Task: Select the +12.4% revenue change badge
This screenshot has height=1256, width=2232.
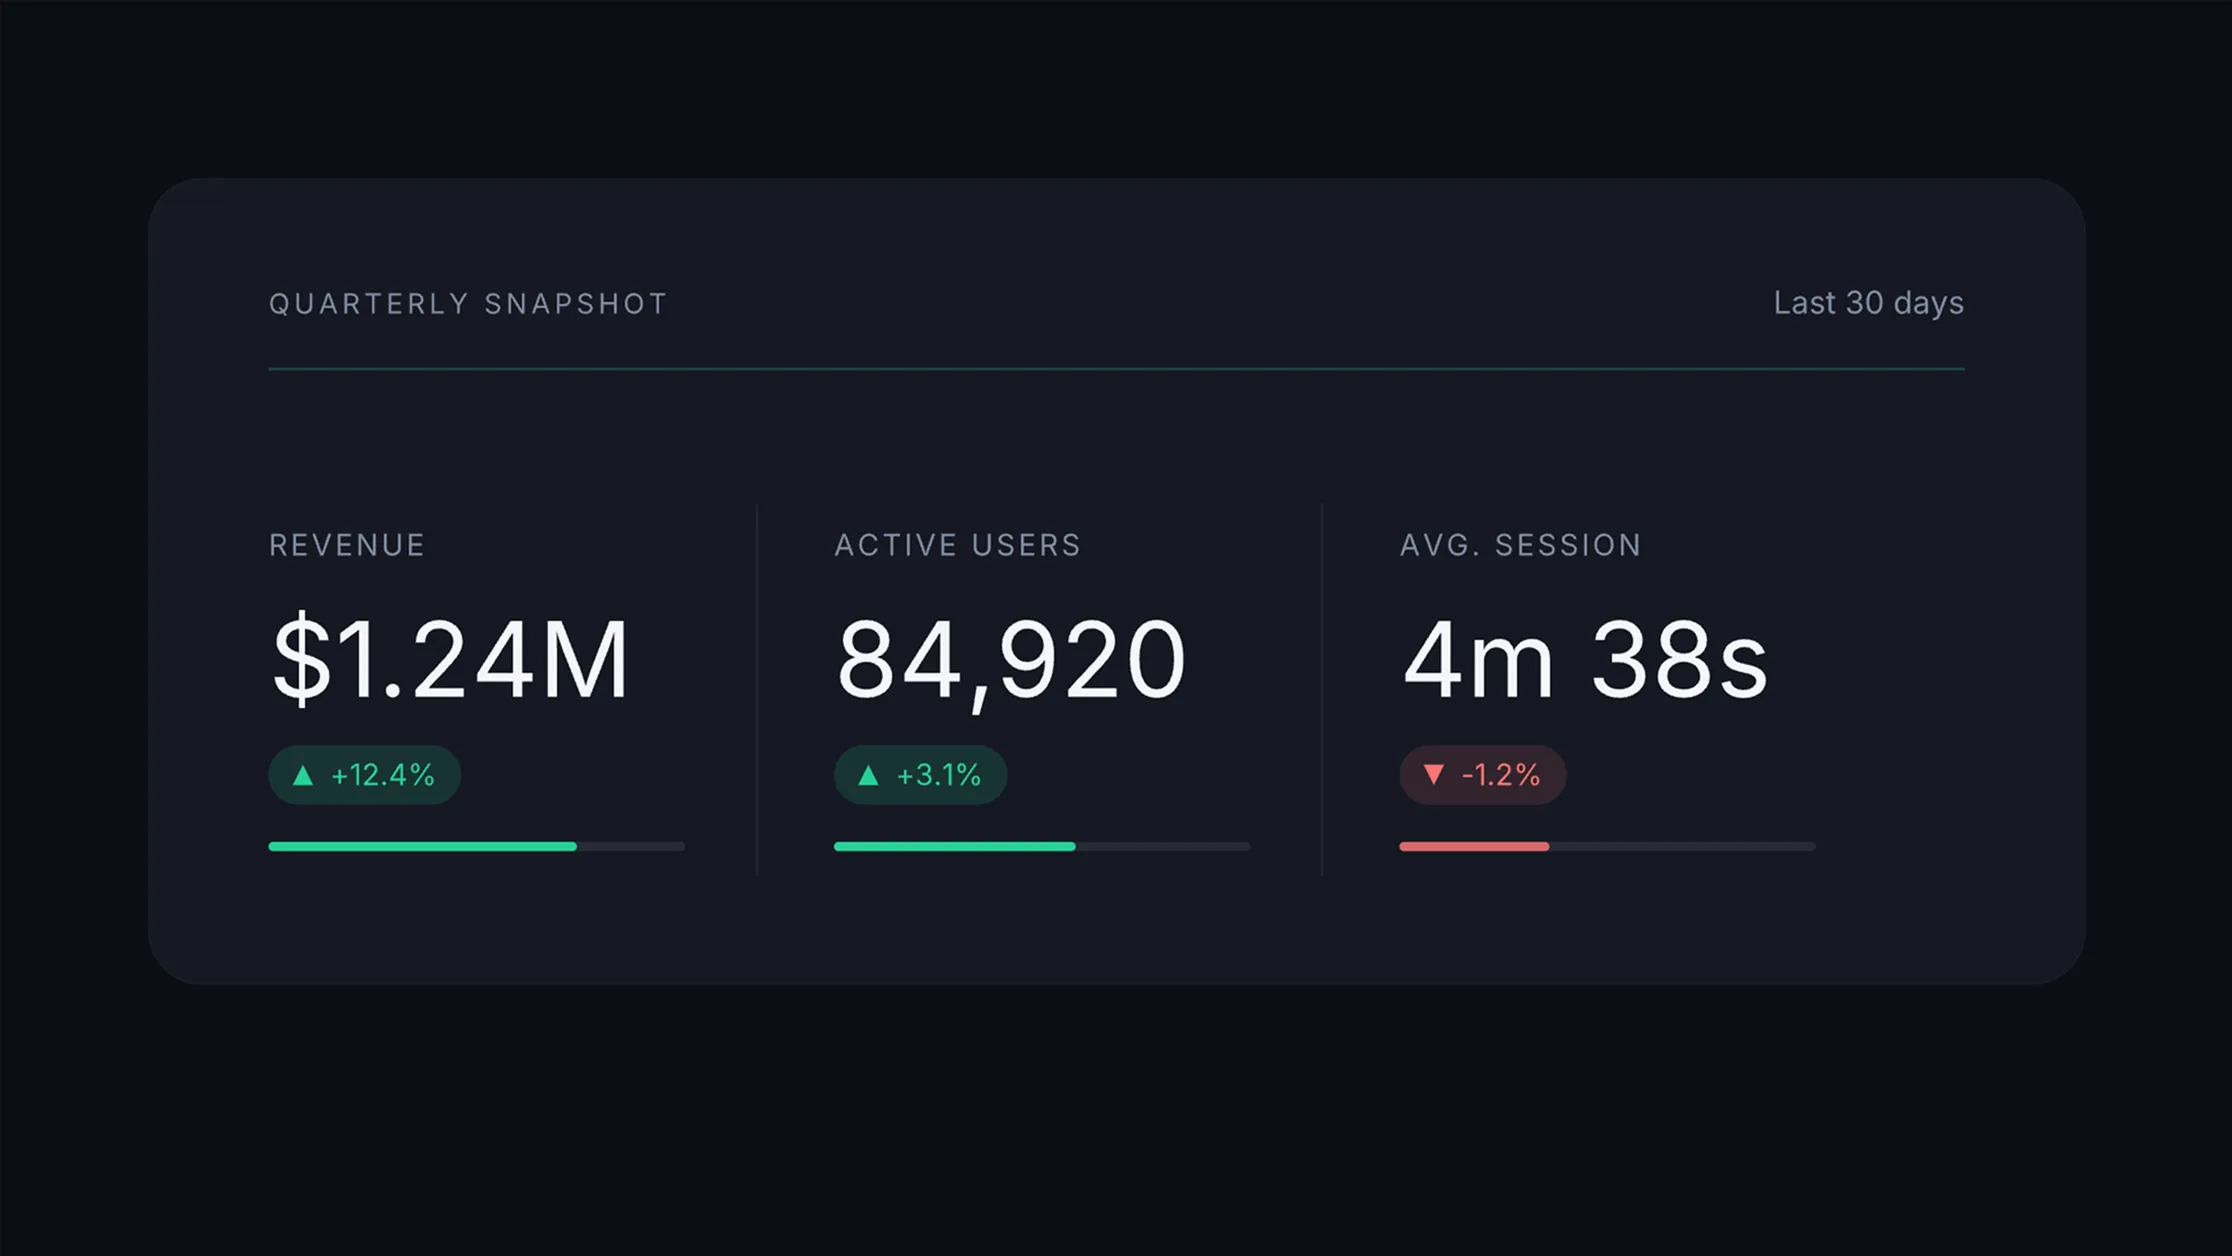Action: click(364, 775)
